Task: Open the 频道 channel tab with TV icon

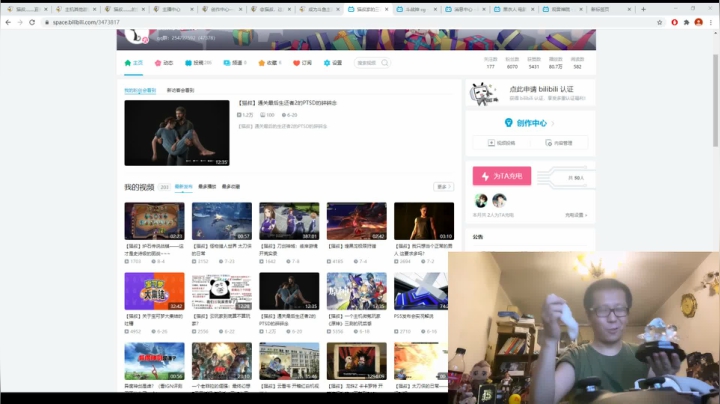Action: [x=235, y=63]
